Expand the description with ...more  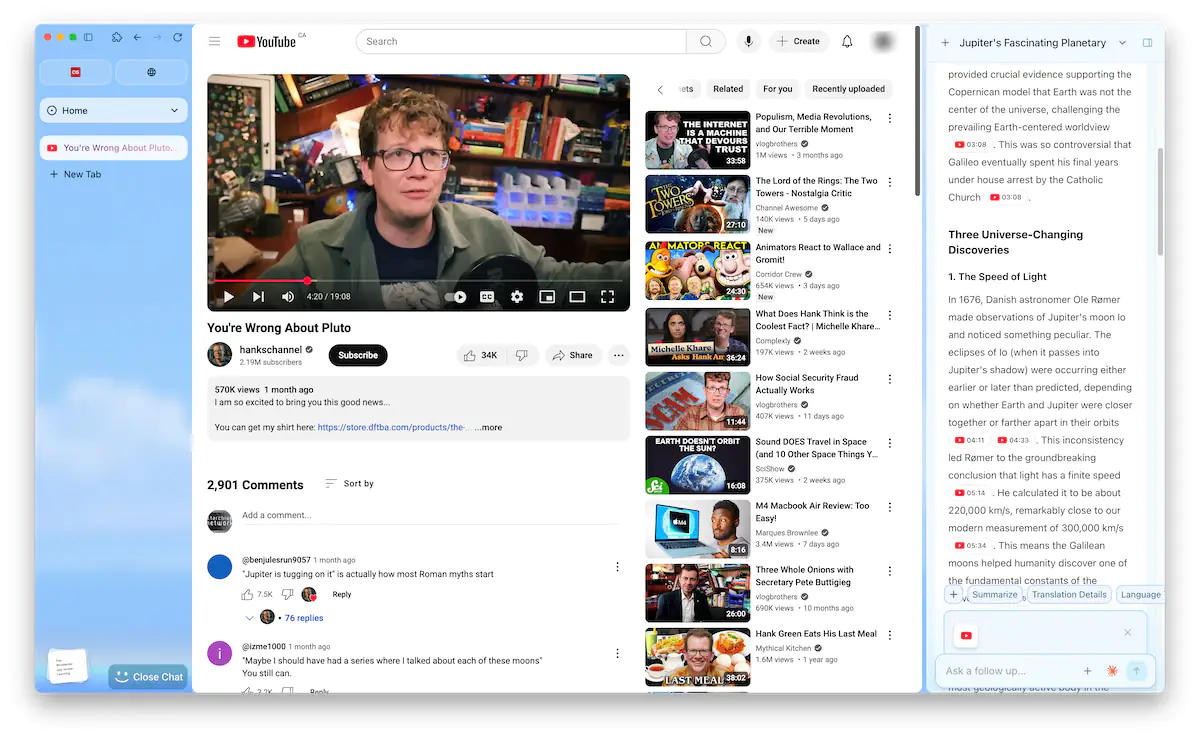(488, 427)
